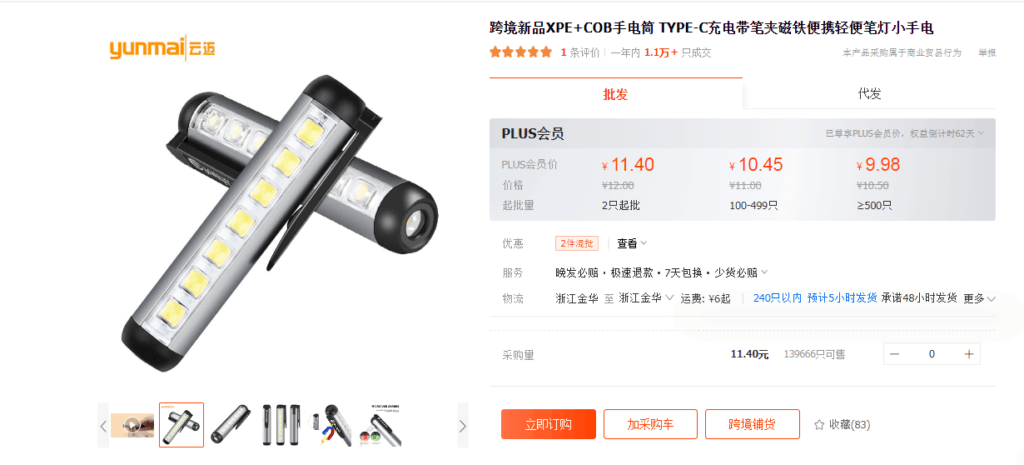Increase purchase quantity with plus icon
1024x465 pixels.
pyautogui.click(x=968, y=354)
